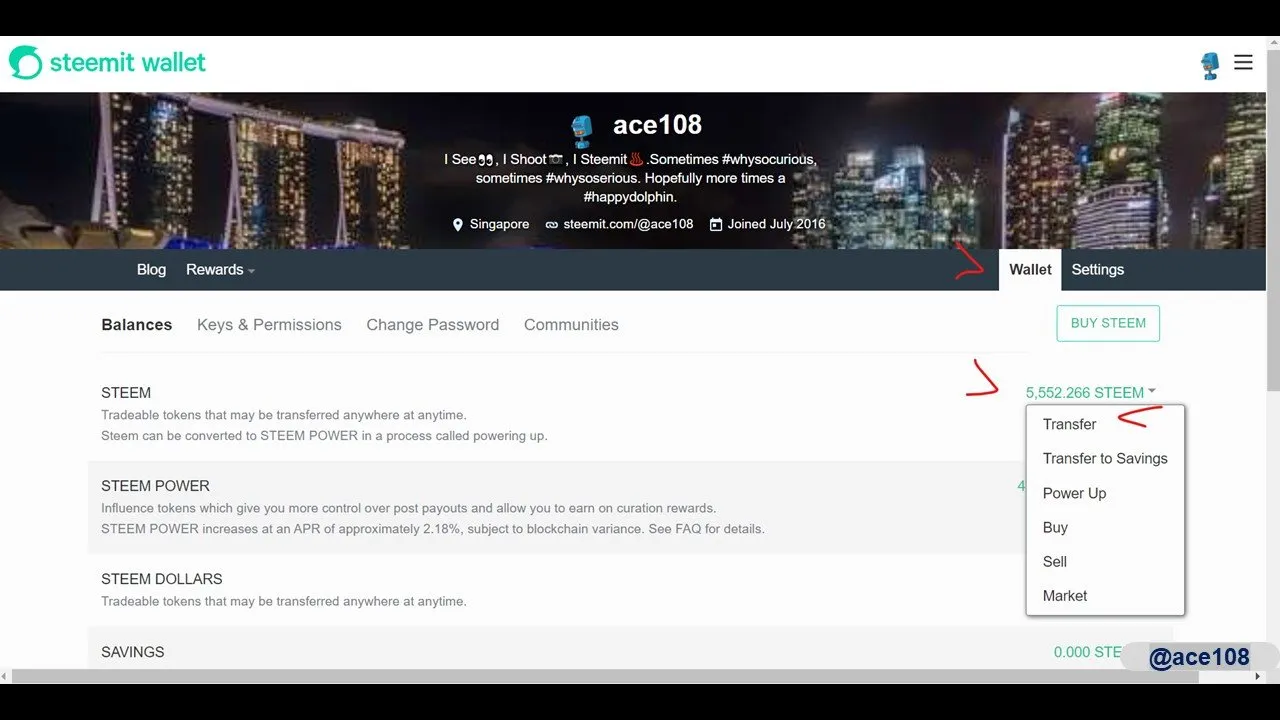Image resolution: width=1280 pixels, height=720 pixels.
Task: Toggle the 5,552.266 STEEM balance dropdown
Action: click(x=1091, y=393)
